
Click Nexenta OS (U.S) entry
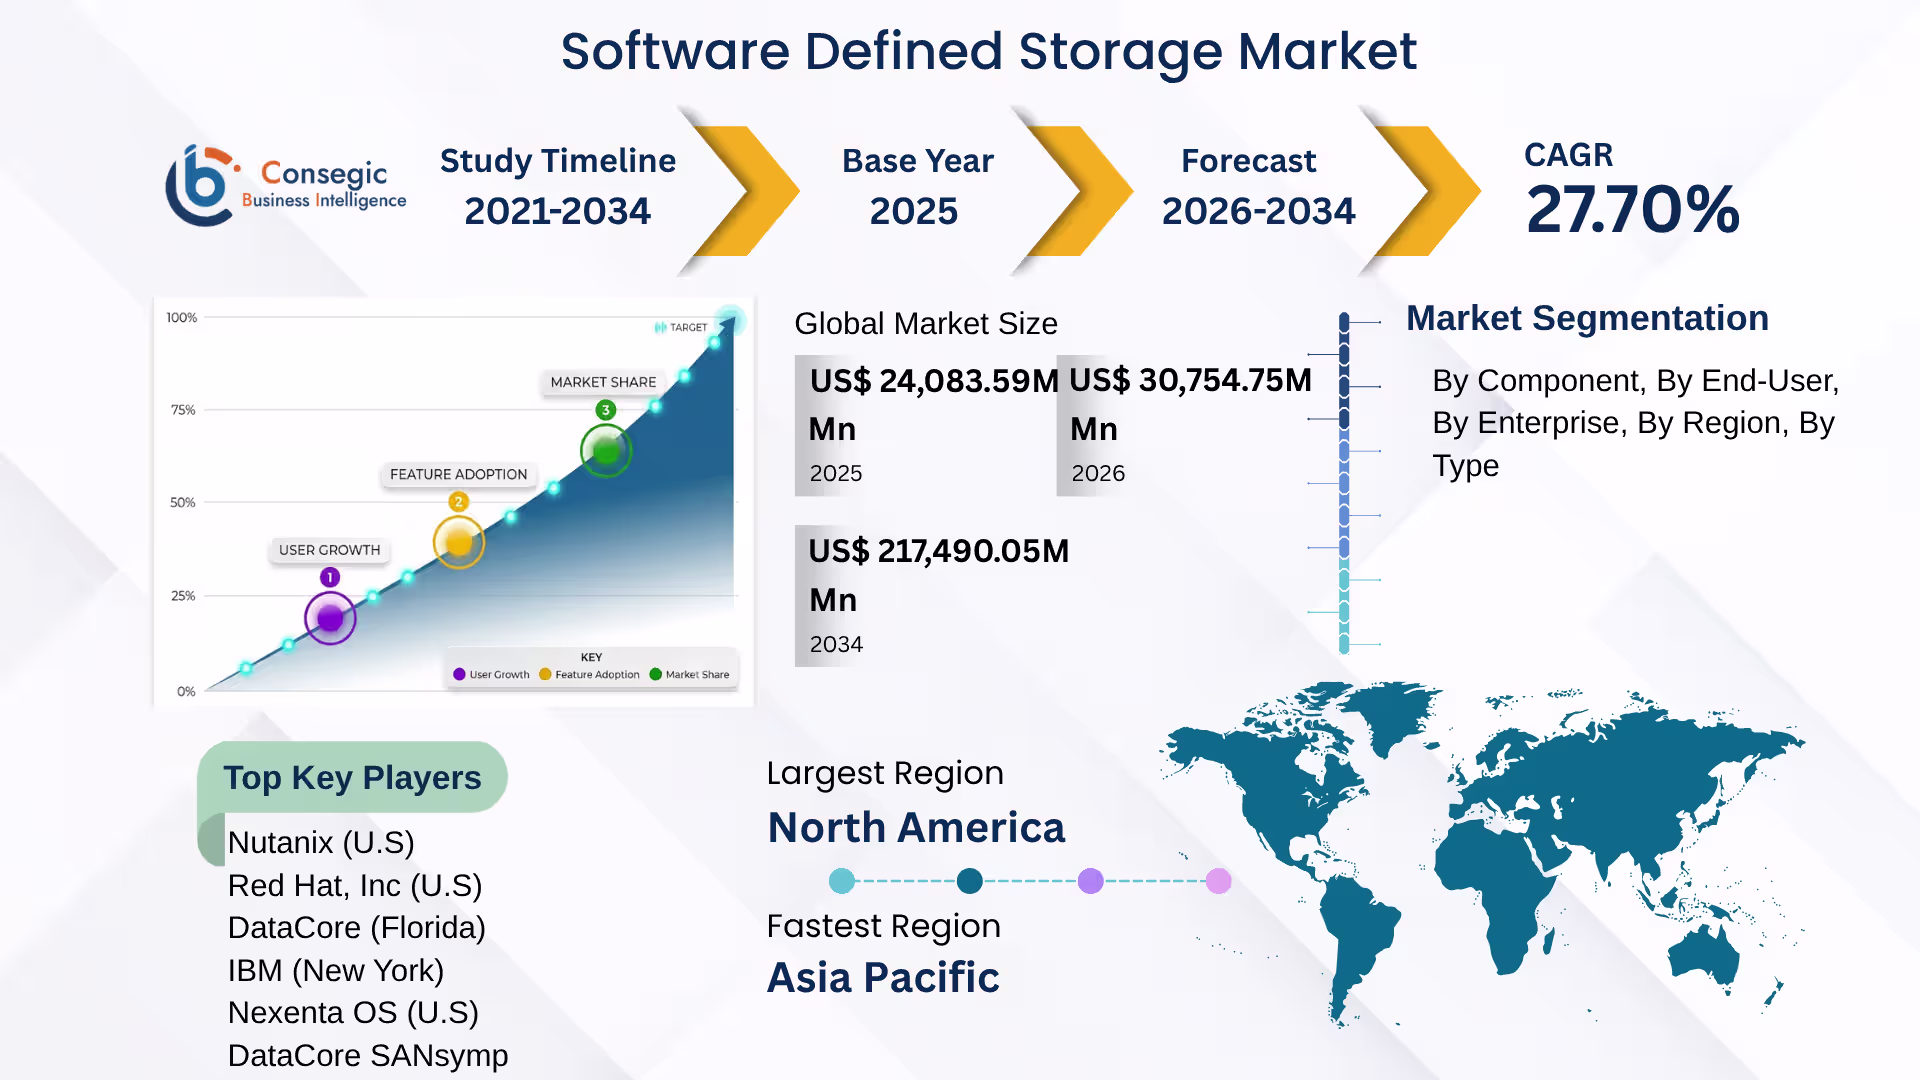353,1013
